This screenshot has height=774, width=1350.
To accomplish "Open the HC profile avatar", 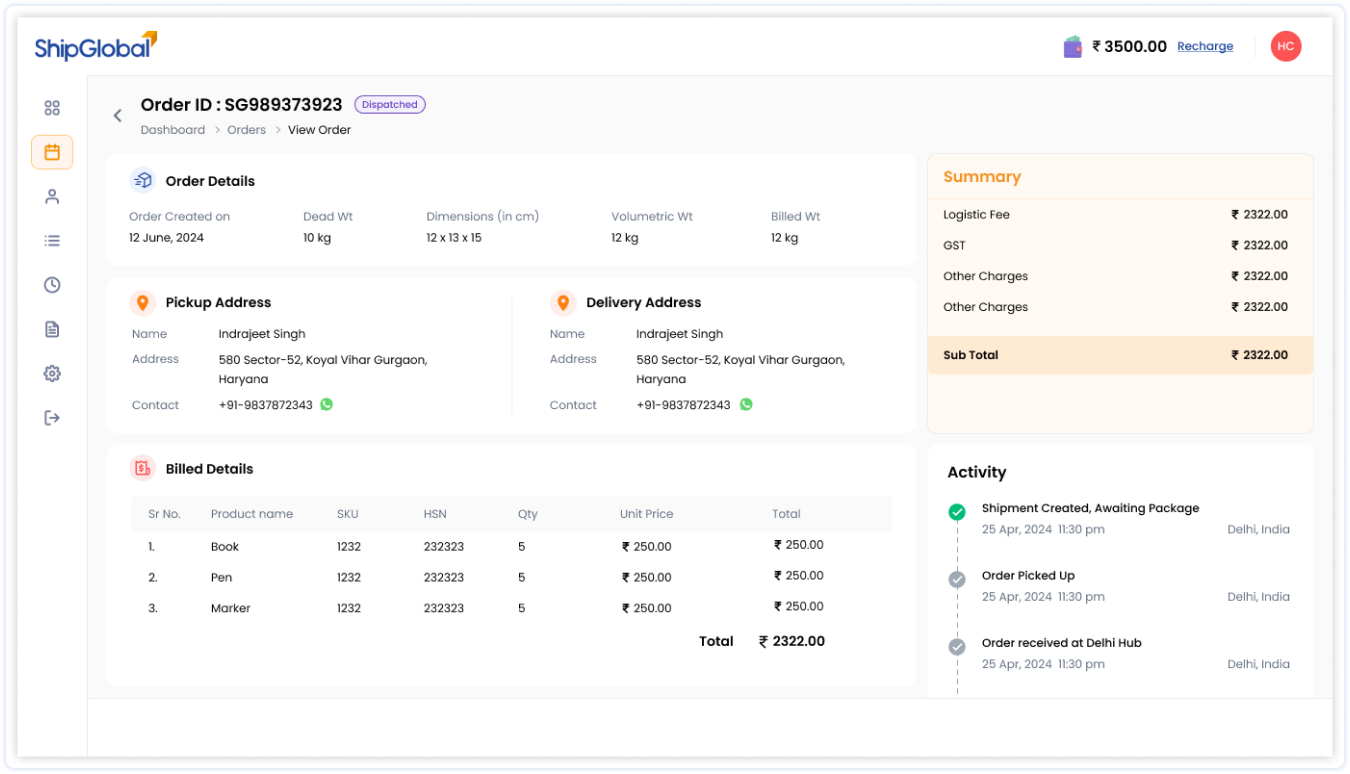I will point(1286,46).
